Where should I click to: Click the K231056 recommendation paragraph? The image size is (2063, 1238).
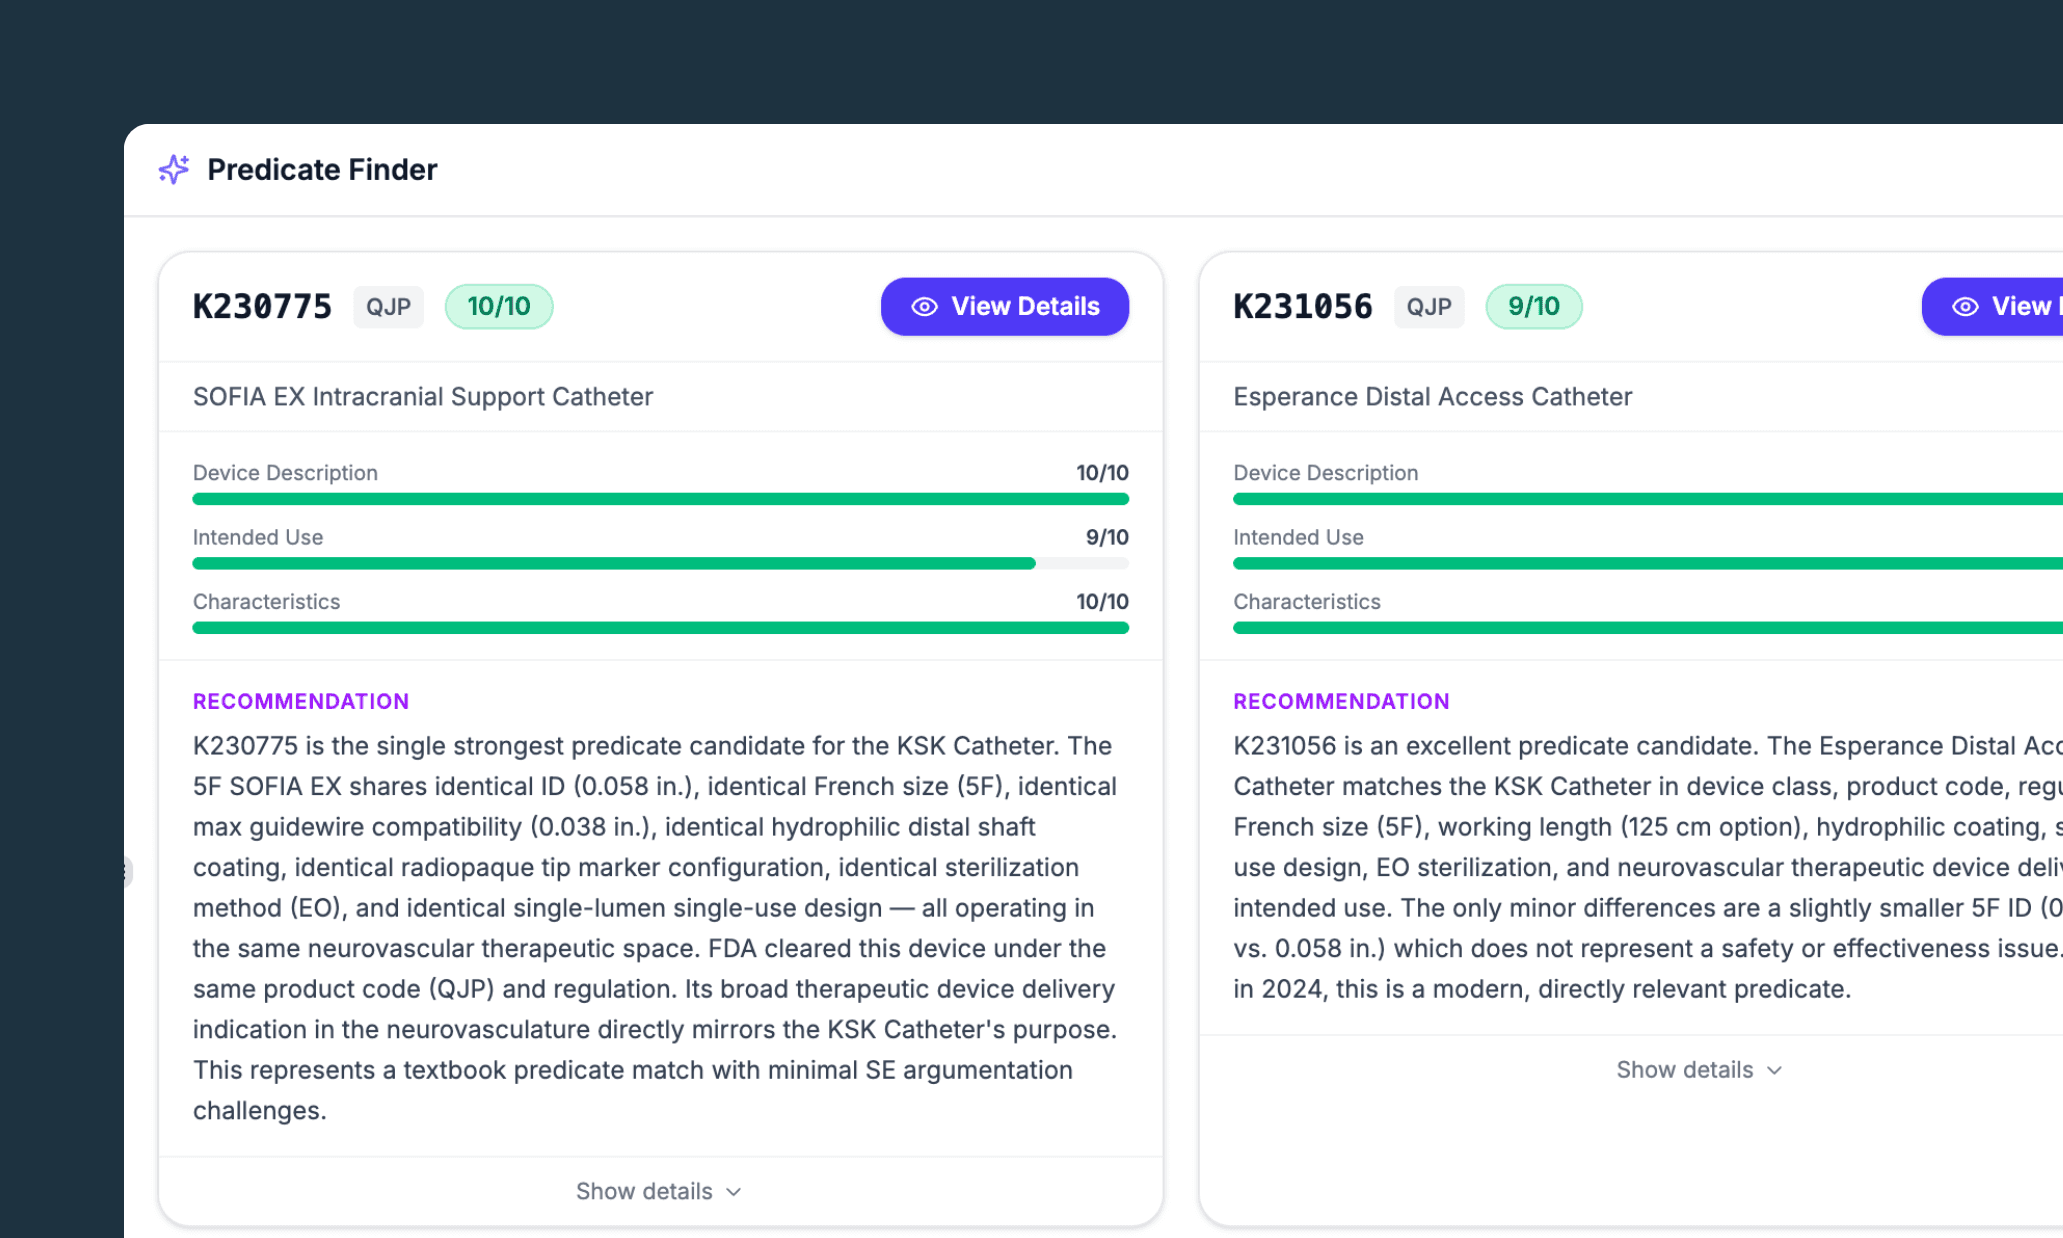(1648, 867)
